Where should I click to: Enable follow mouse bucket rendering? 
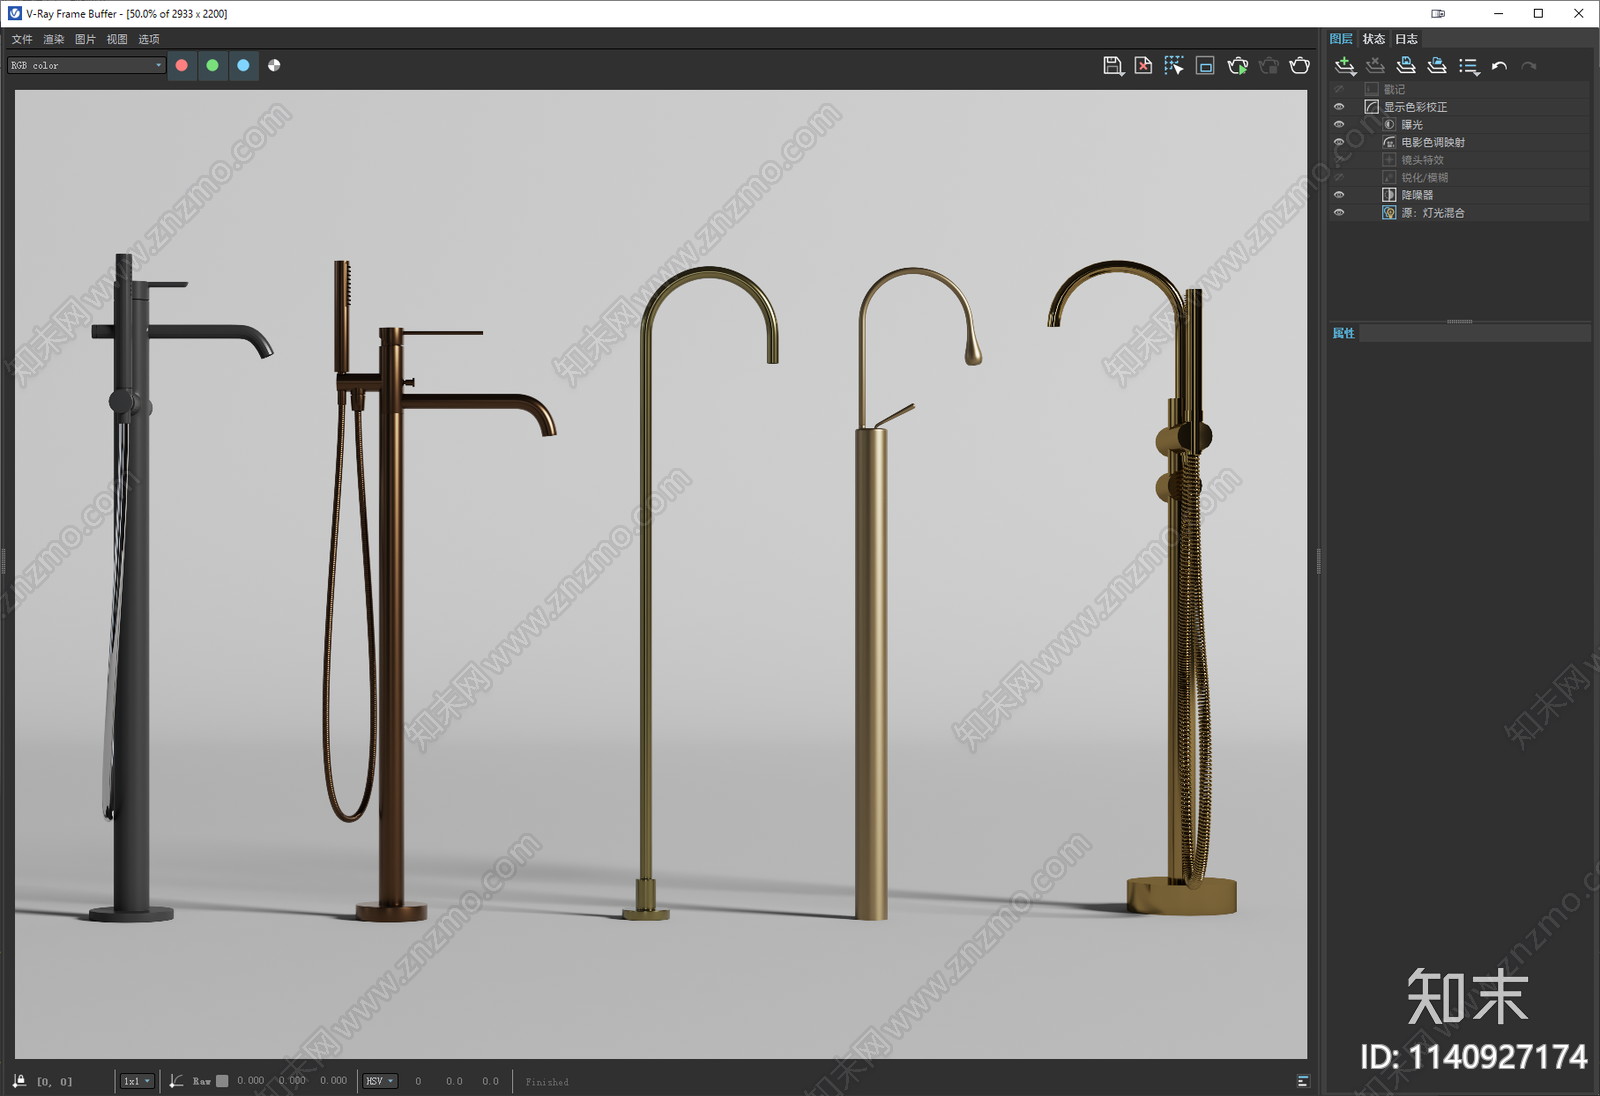click(x=1174, y=66)
